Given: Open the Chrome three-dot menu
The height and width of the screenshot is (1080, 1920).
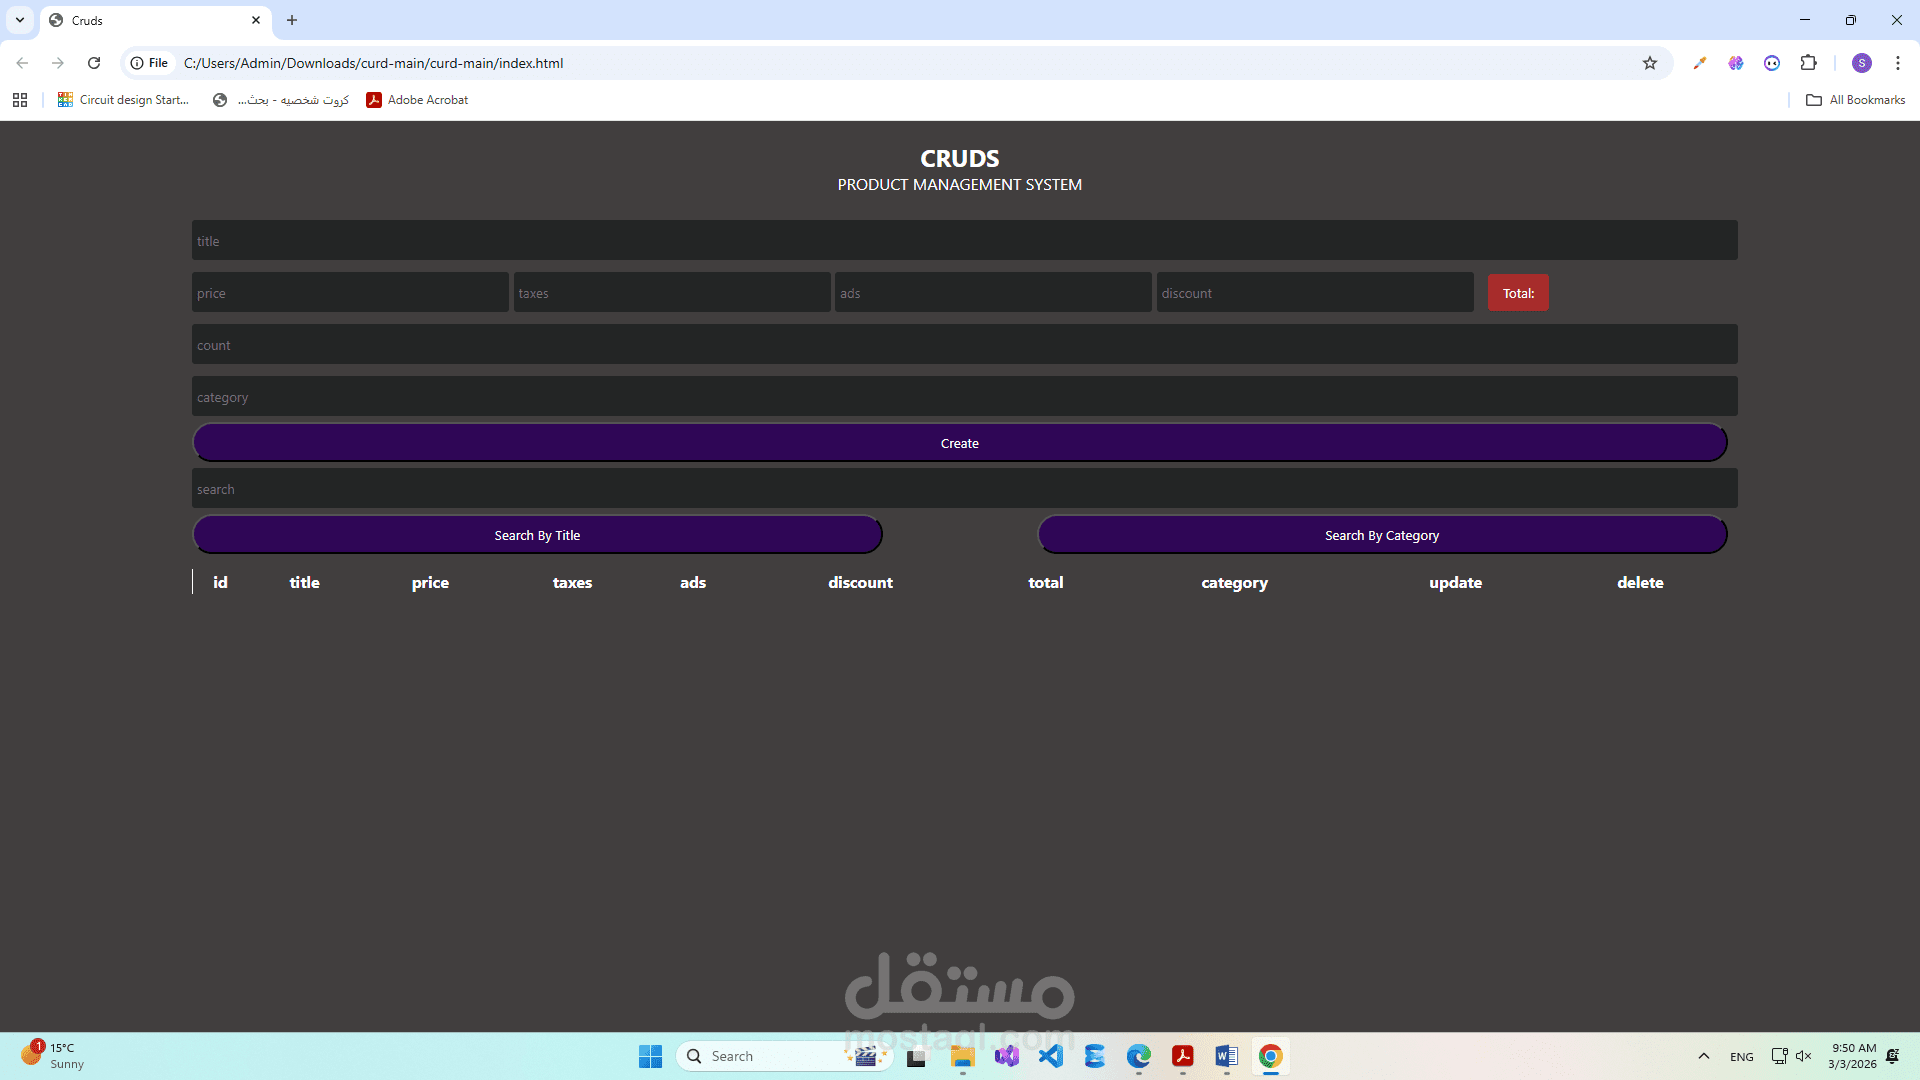Looking at the screenshot, I should pos(1898,63).
